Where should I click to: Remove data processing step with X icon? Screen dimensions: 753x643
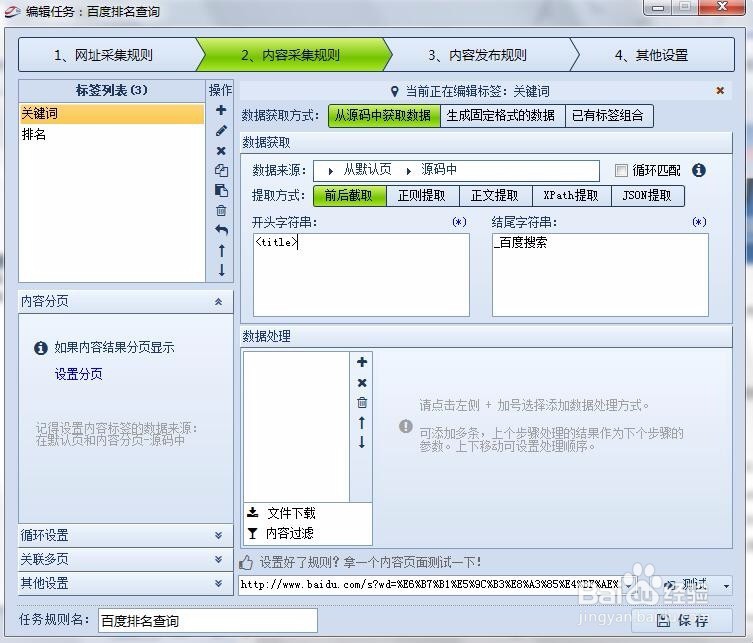click(362, 383)
